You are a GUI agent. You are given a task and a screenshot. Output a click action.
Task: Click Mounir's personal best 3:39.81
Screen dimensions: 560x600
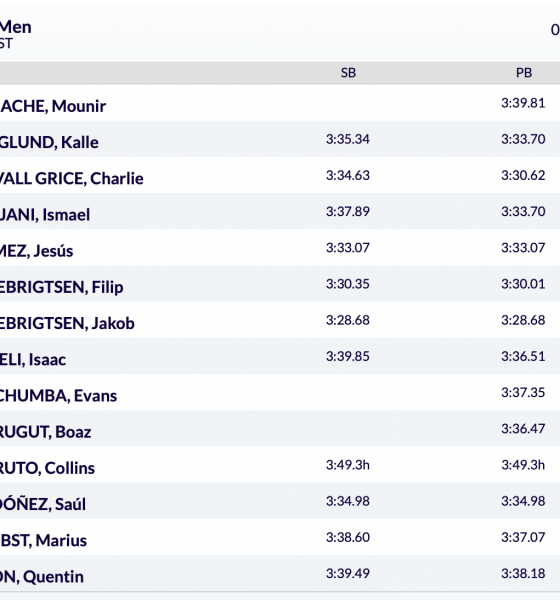(523, 103)
